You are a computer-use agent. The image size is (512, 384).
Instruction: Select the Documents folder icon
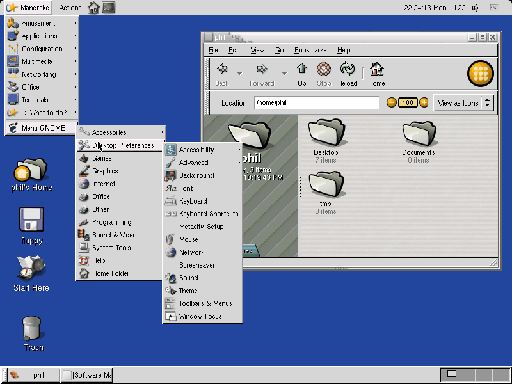point(419,133)
